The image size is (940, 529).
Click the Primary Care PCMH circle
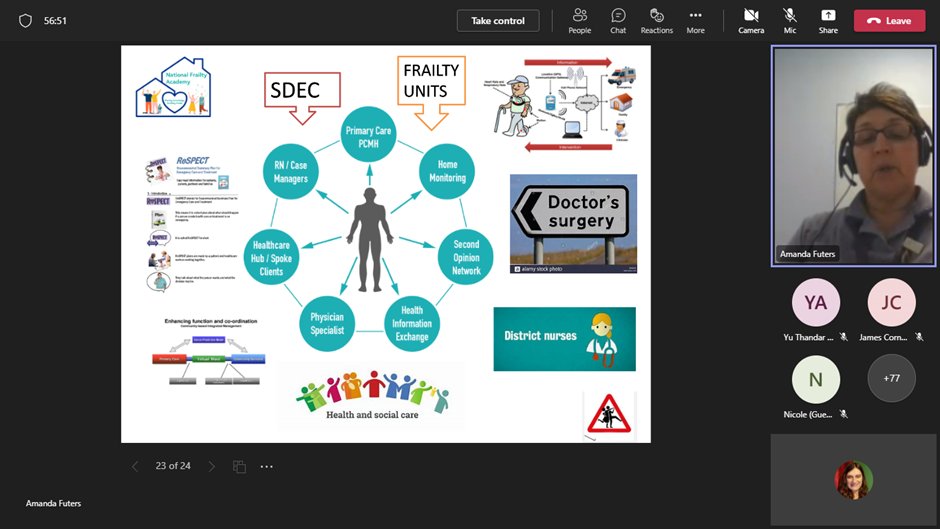pos(368,135)
